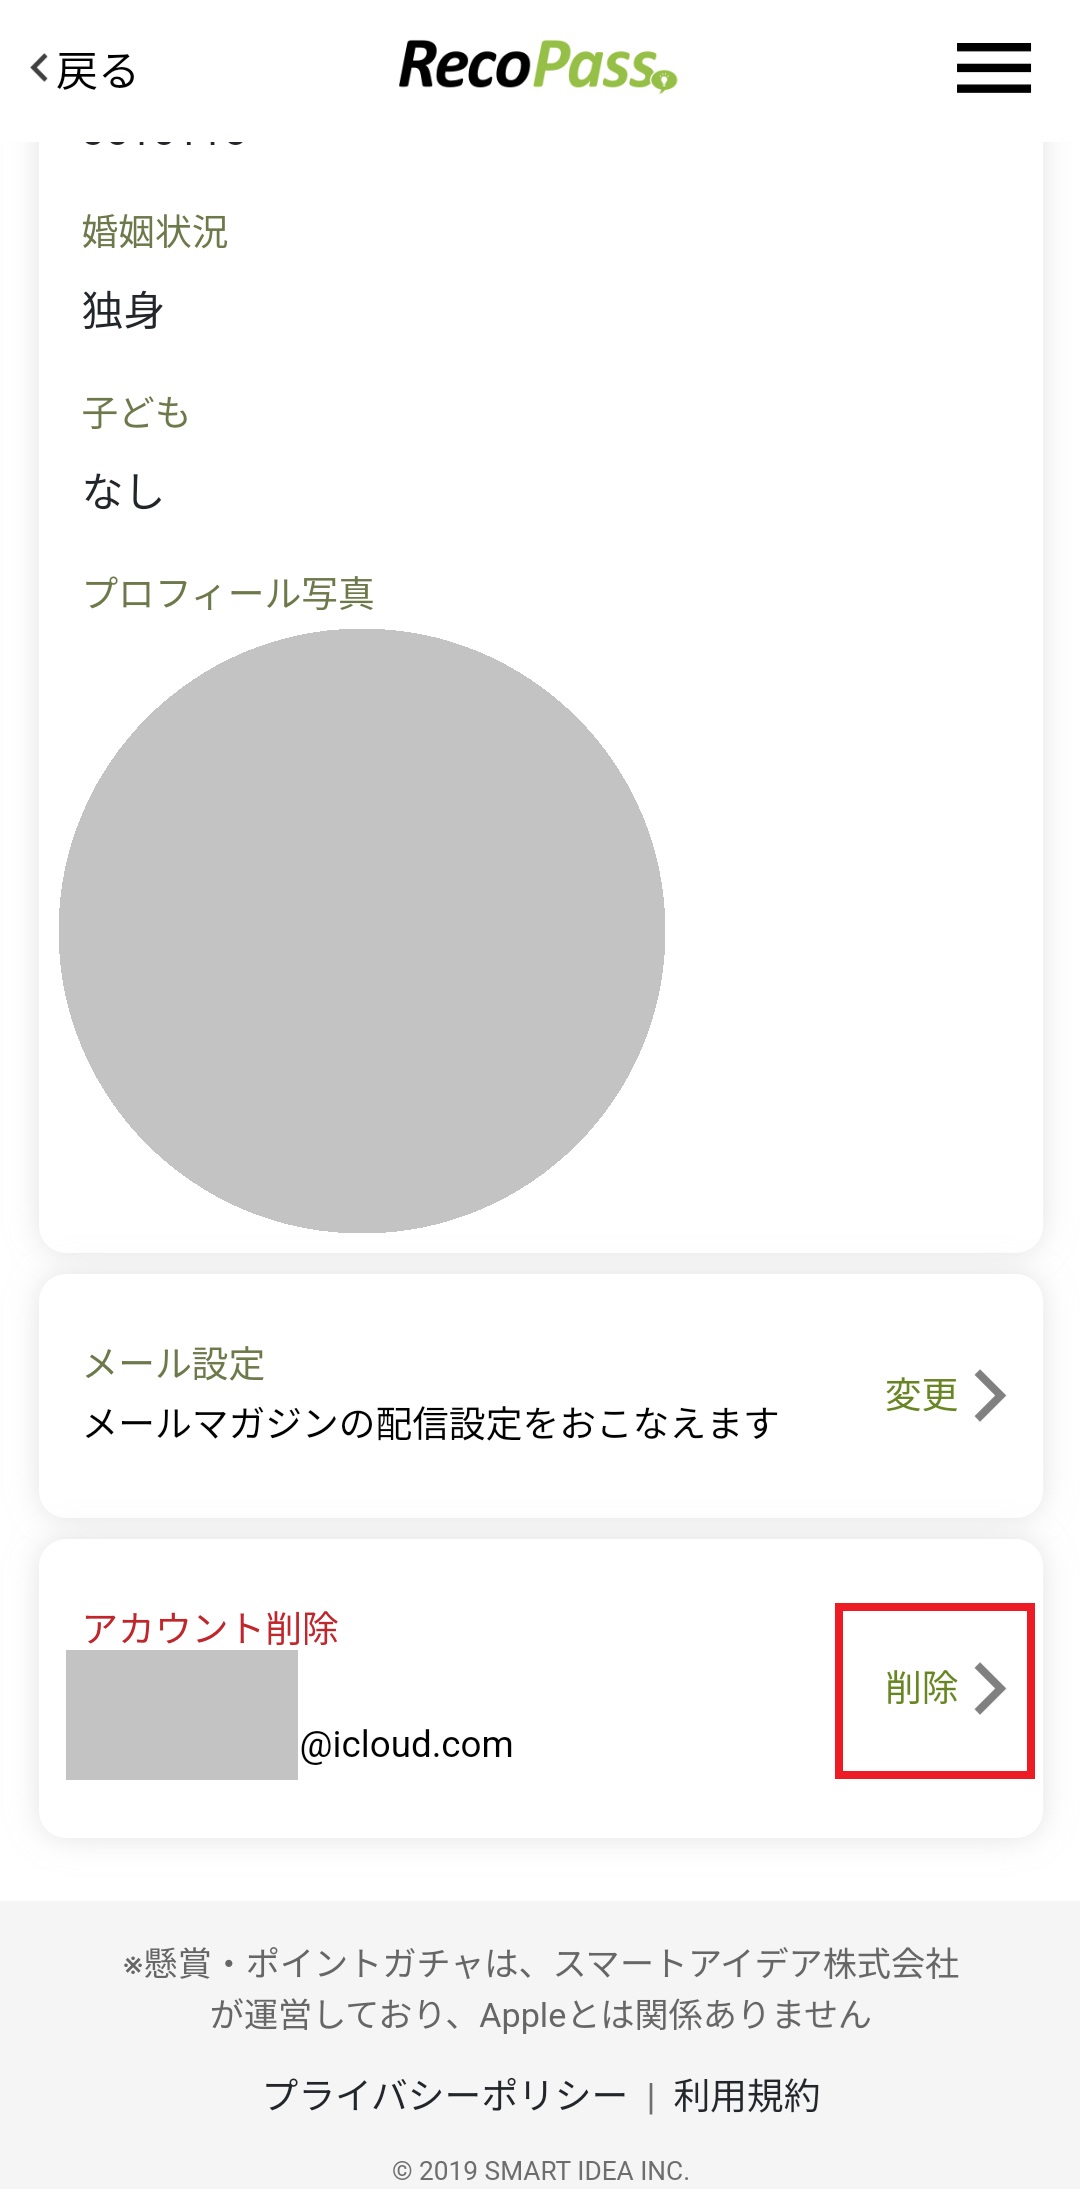Tap the gray profile photo circle
This screenshot has width=1083, height=2189.
[362, 930]
